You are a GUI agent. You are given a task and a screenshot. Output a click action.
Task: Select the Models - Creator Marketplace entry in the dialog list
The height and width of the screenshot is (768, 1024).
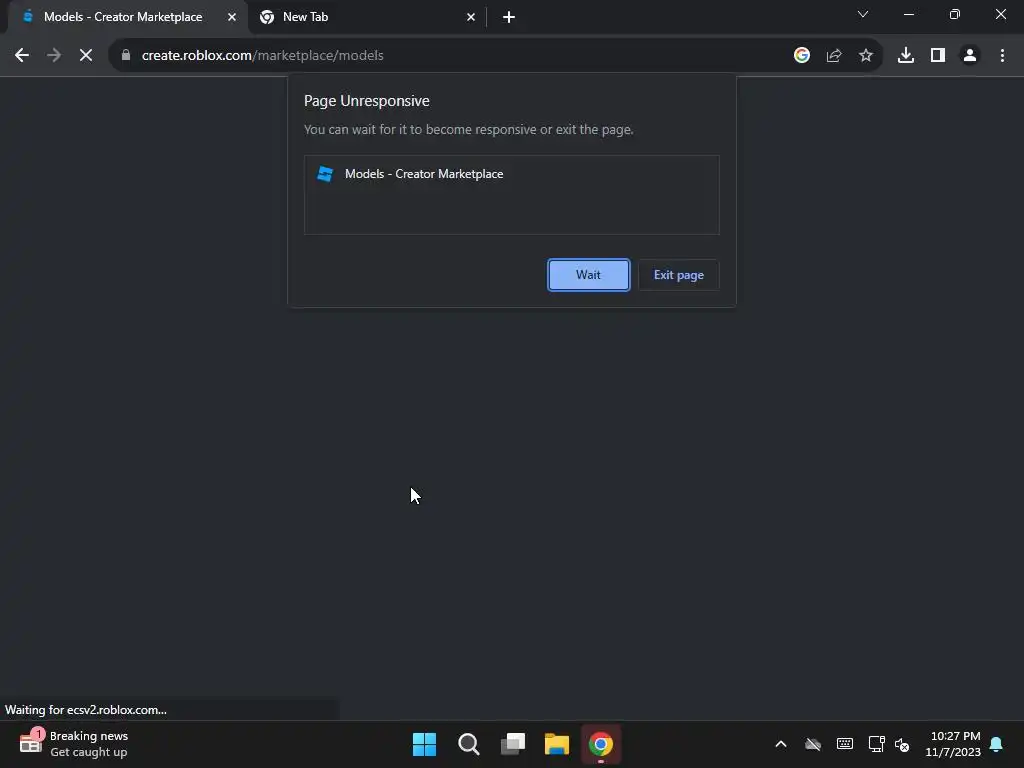511,174
